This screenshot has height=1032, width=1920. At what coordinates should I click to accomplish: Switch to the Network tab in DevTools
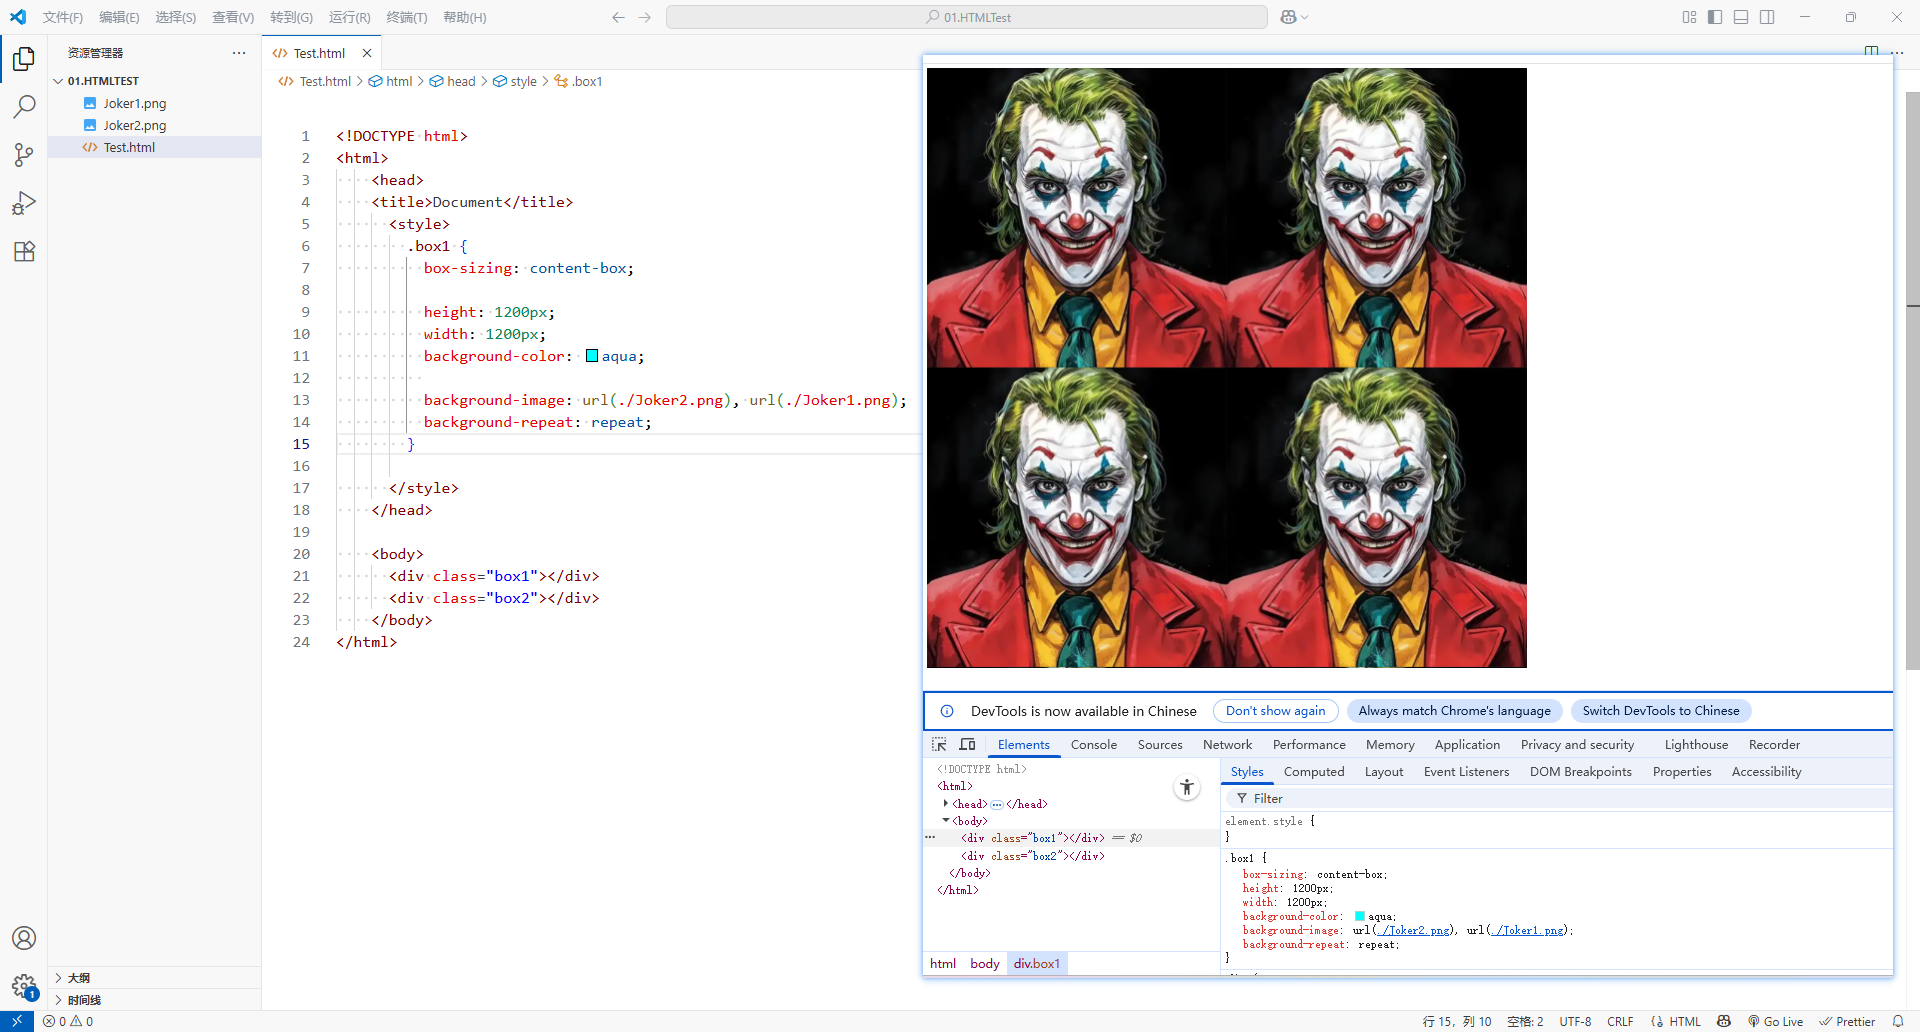pos(1227,744)
